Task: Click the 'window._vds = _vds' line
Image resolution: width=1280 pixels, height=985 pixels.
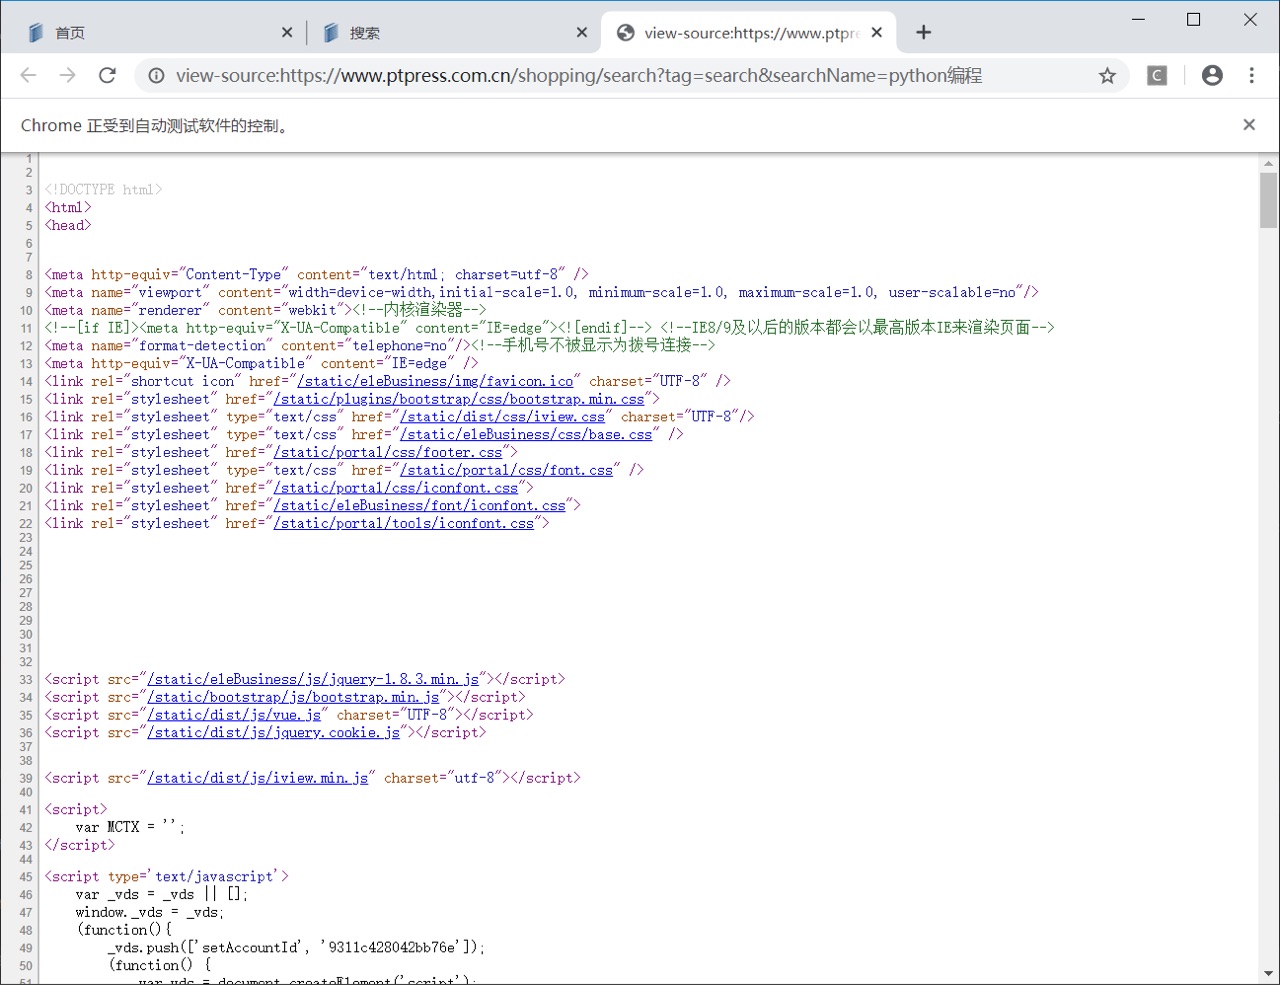Action: (x=150, y=912)
